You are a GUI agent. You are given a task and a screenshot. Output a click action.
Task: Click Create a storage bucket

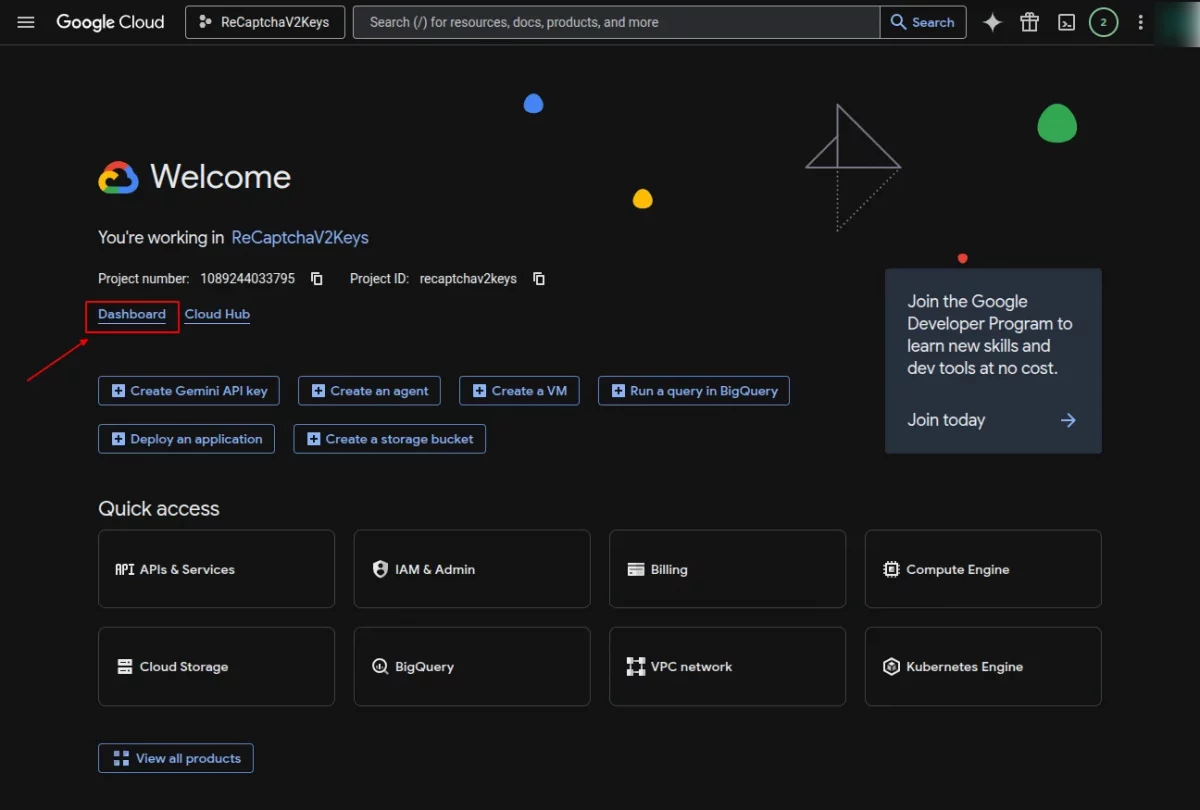pyautogui.click(x=389, y=439)
